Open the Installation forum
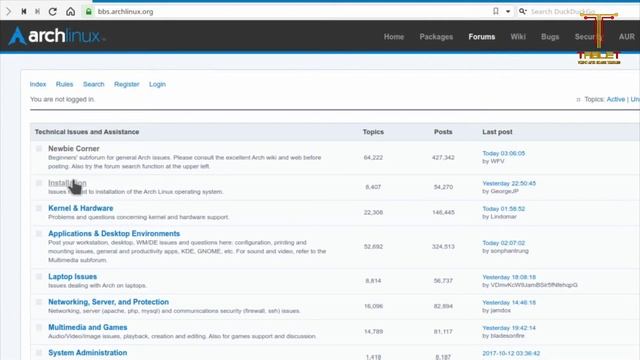640x360 pixels. [x=67, y=183]
